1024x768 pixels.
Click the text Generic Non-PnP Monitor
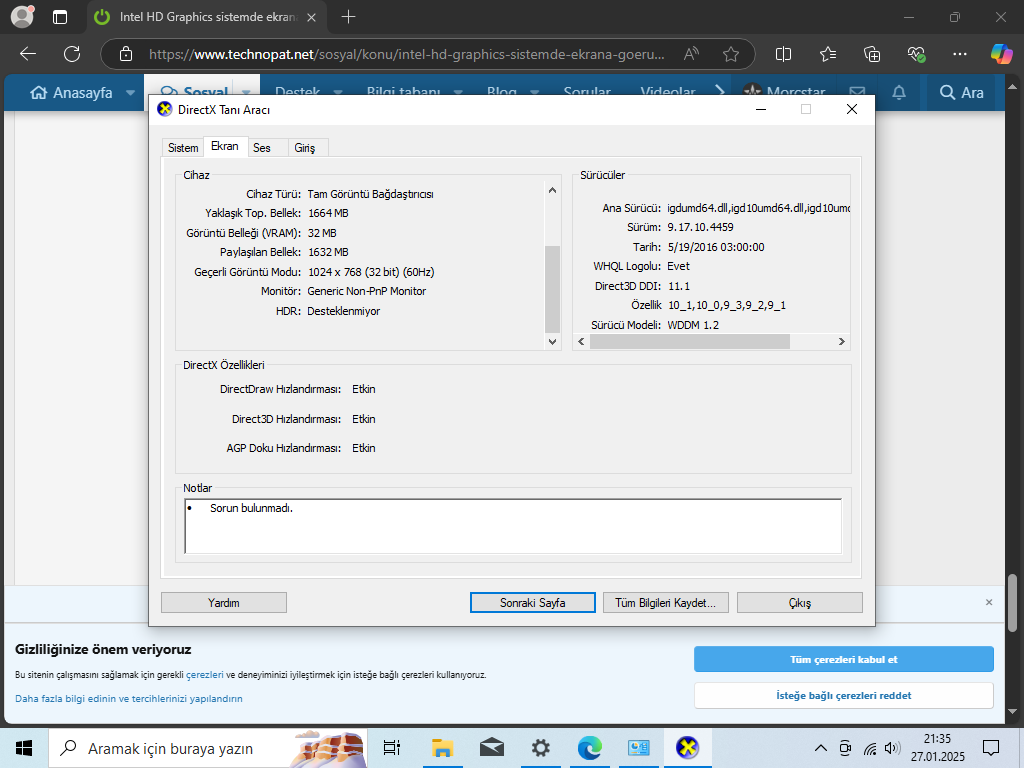point(366,291)
